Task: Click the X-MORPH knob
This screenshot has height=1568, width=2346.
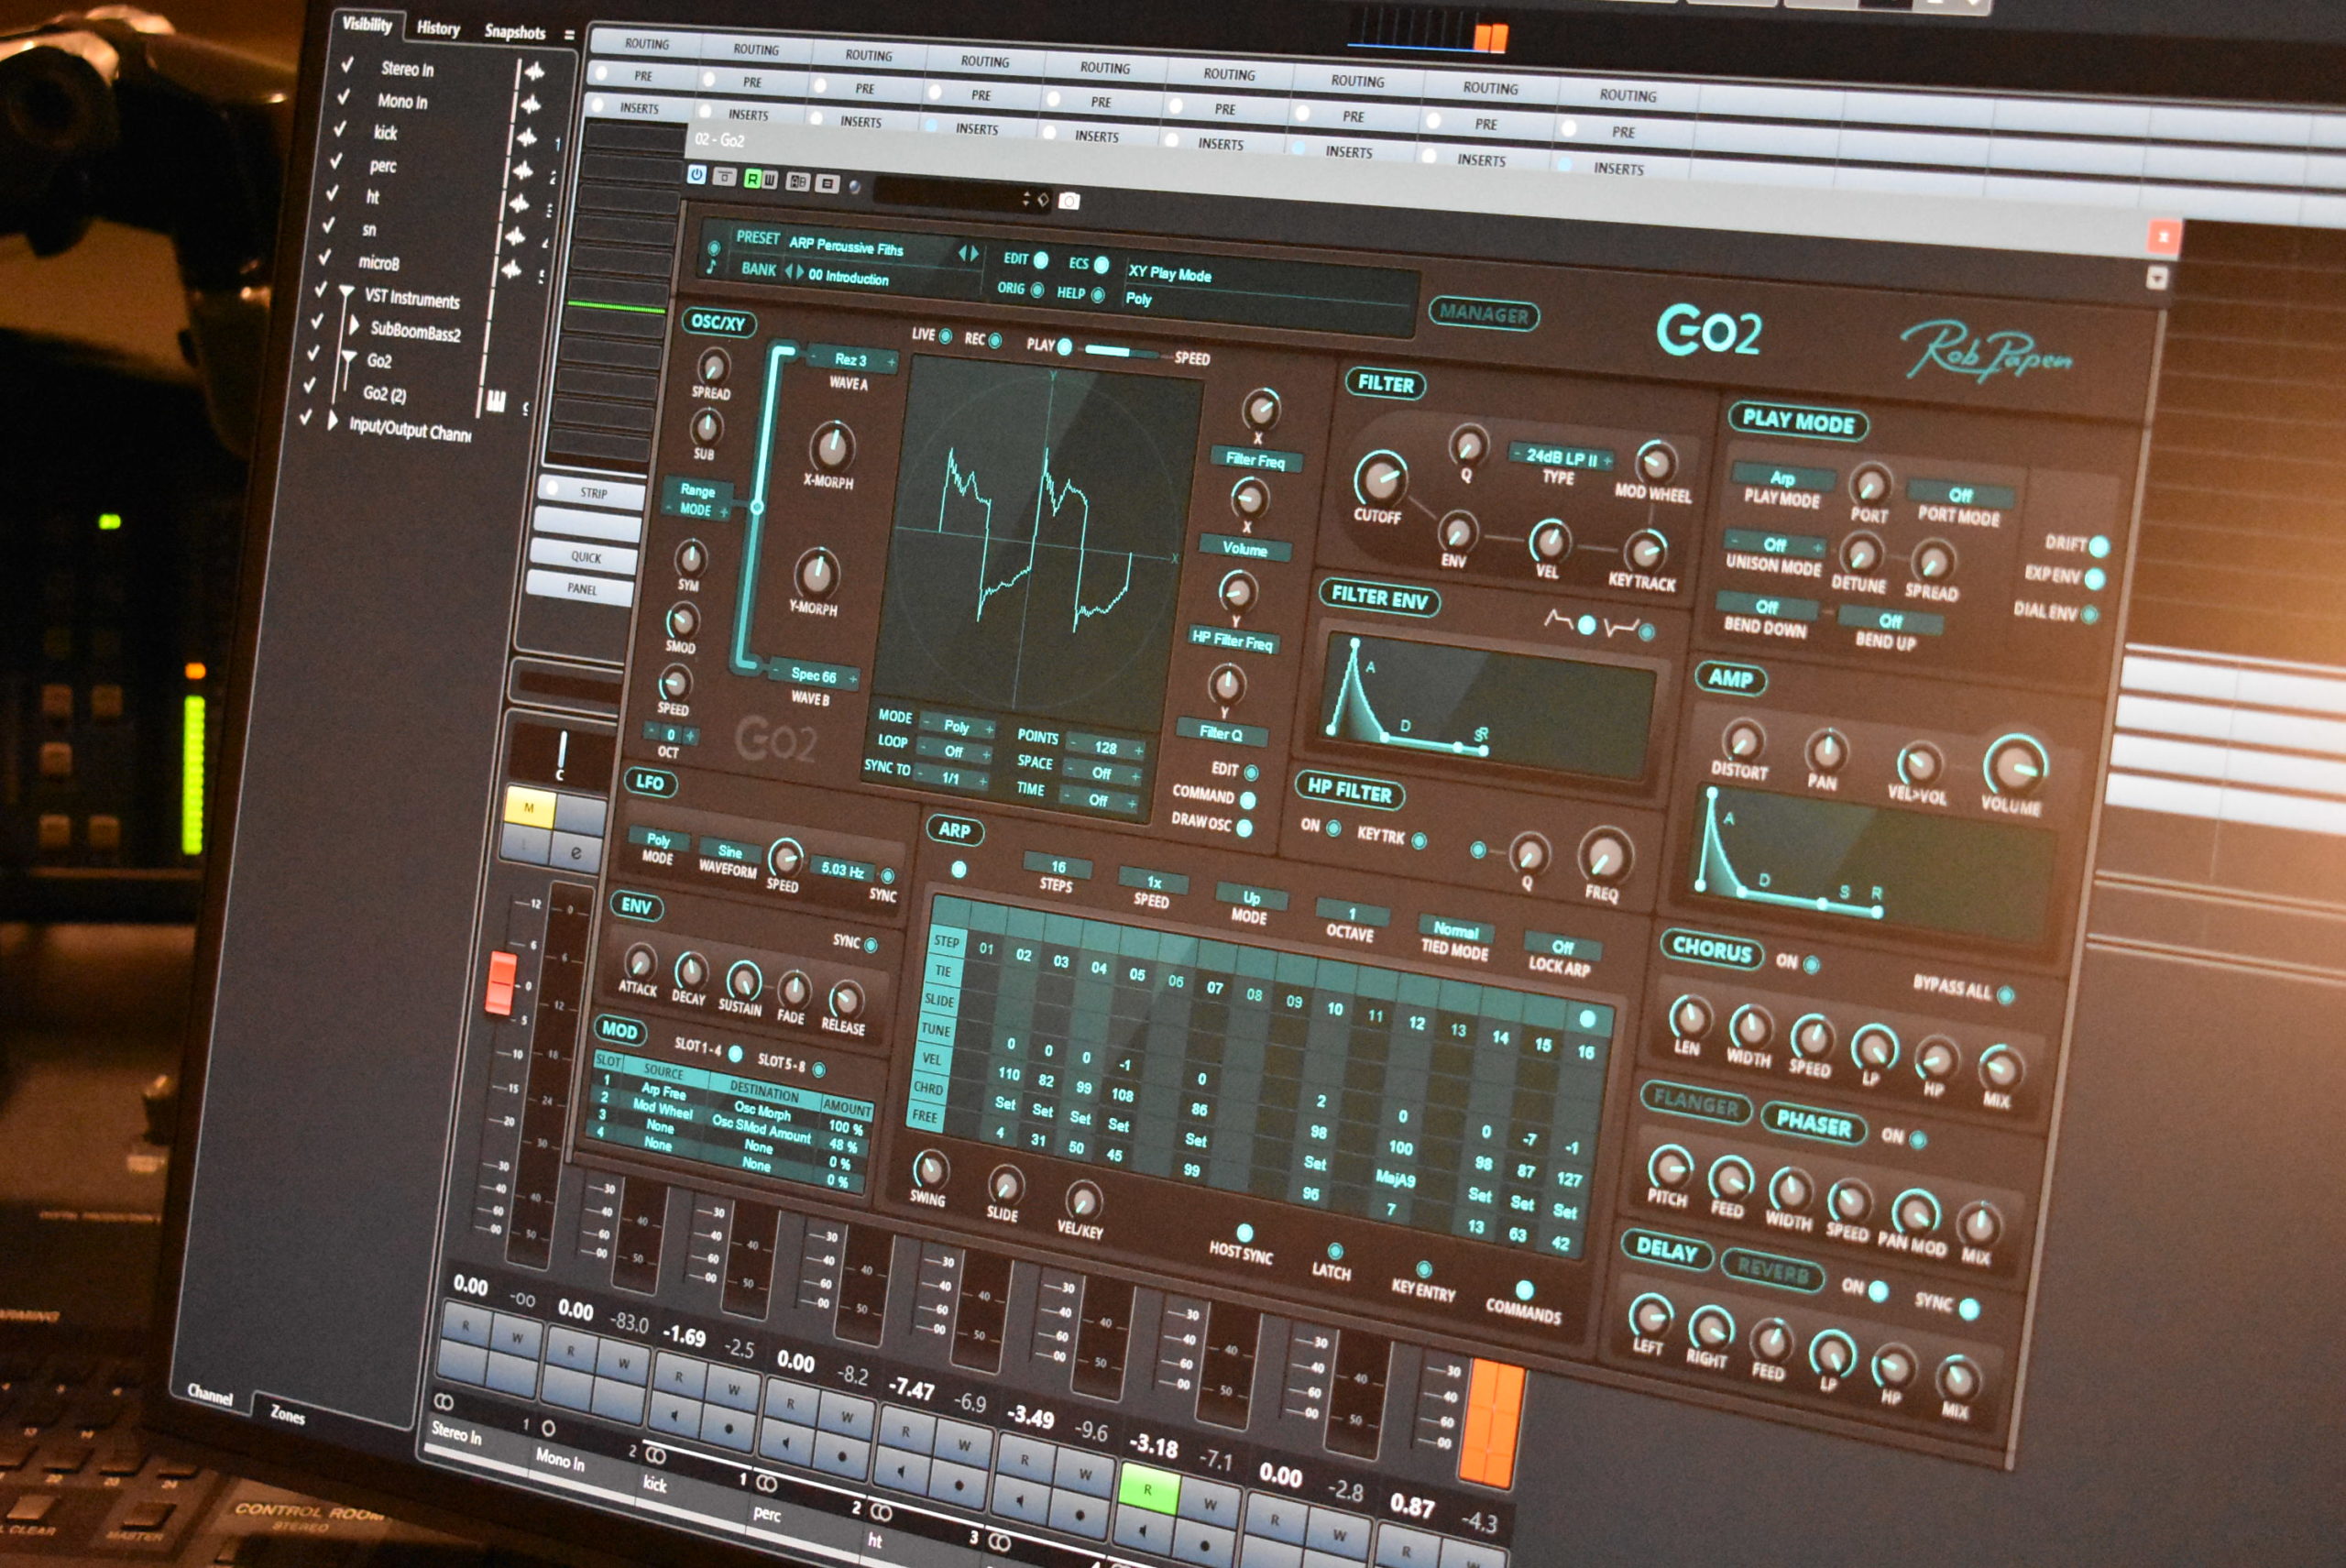Action: point(831,447)
